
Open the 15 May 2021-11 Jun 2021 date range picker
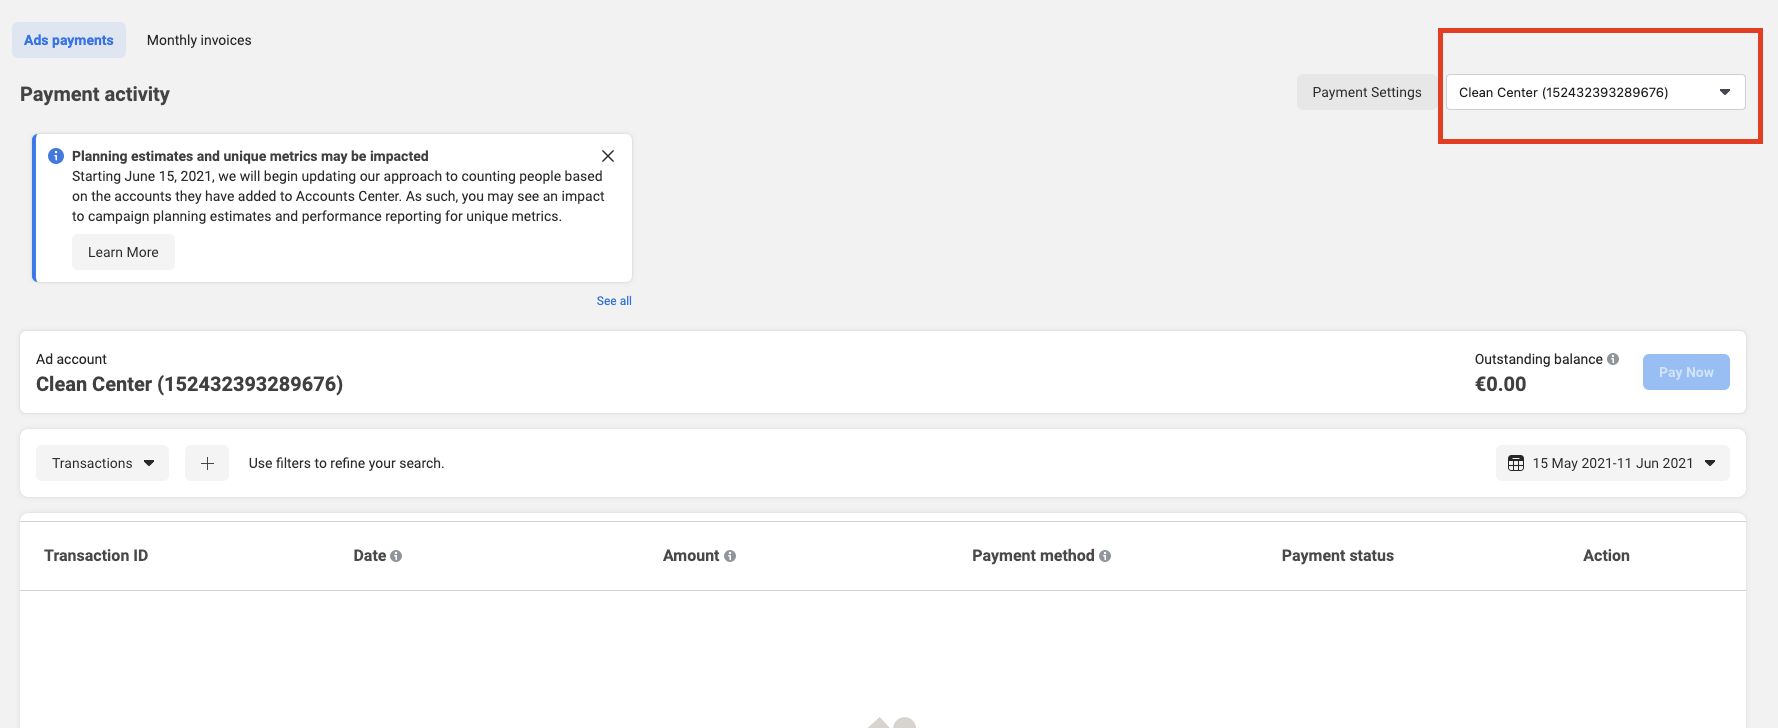tap(1612, 463)
